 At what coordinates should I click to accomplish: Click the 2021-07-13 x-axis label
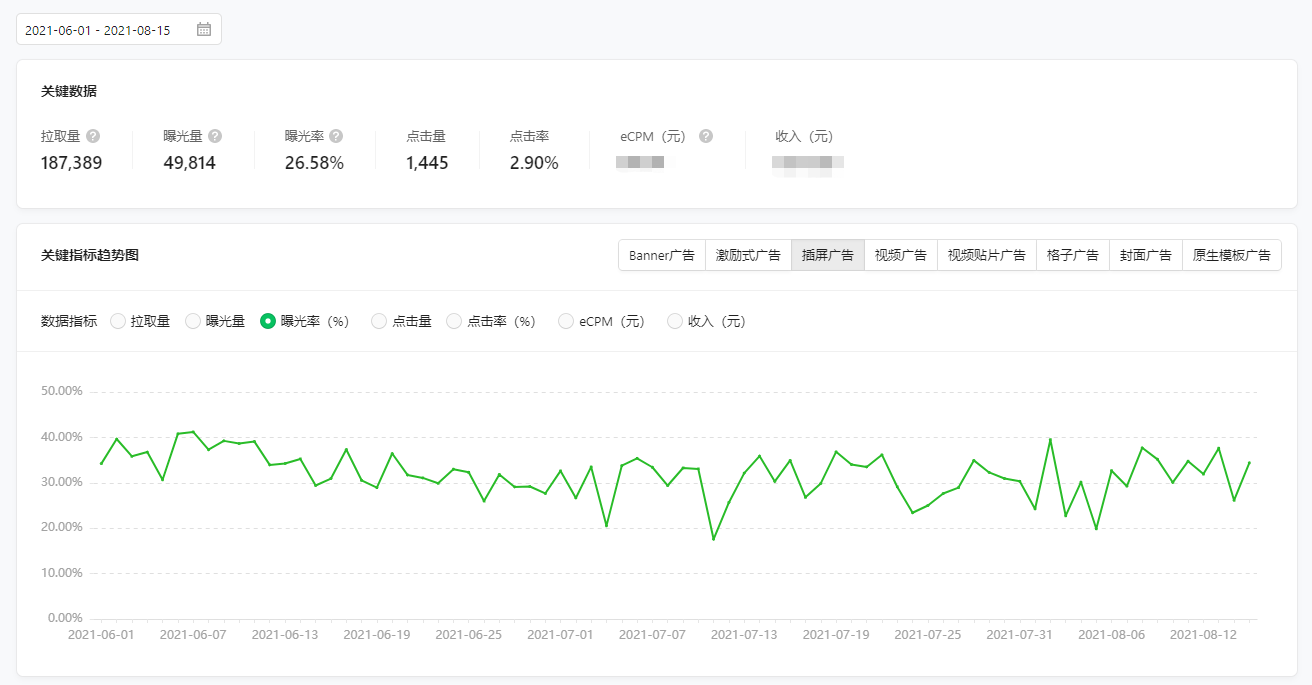744,634
